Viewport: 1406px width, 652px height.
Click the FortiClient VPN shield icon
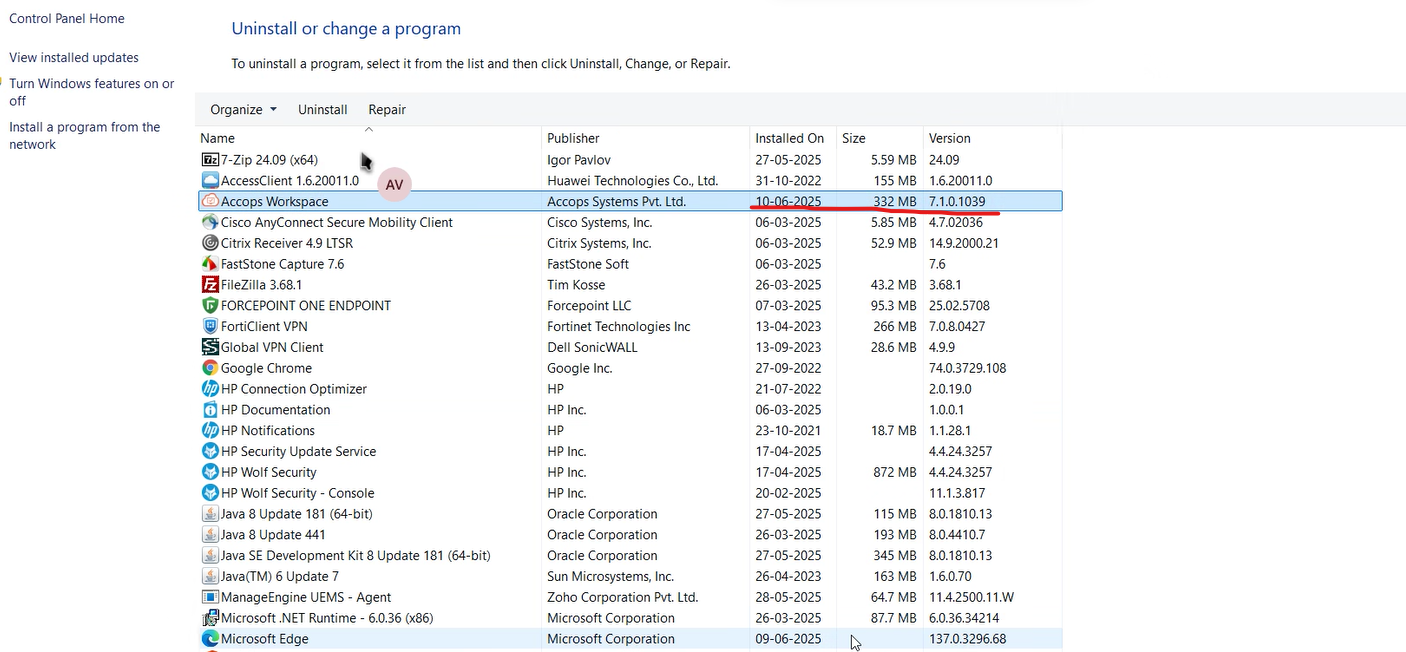click(x=210, y=327)
